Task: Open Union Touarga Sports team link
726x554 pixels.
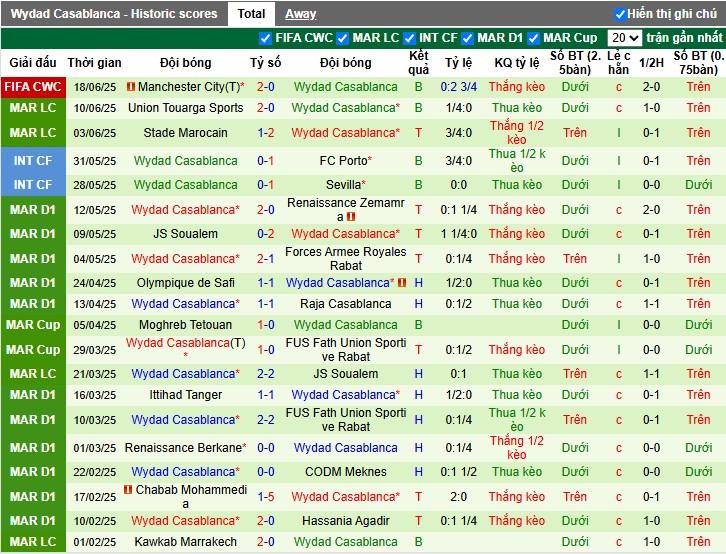Action: (x=186, y=108)
